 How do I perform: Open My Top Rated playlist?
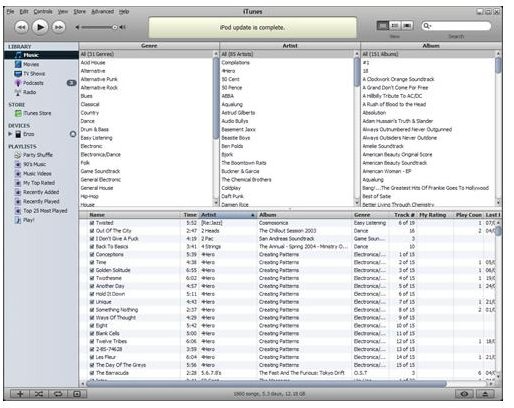tap(39, 183)
